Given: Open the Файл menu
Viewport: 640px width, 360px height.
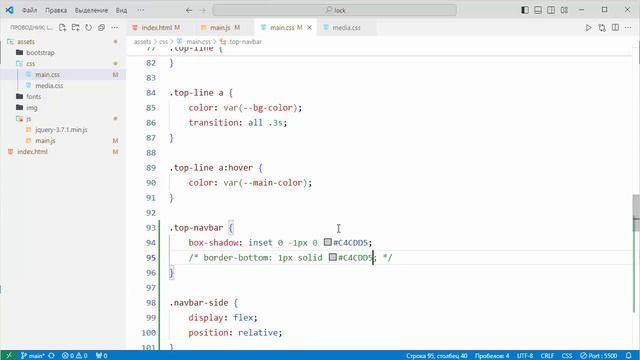Looking at the screenshot, I should point(29,10).
